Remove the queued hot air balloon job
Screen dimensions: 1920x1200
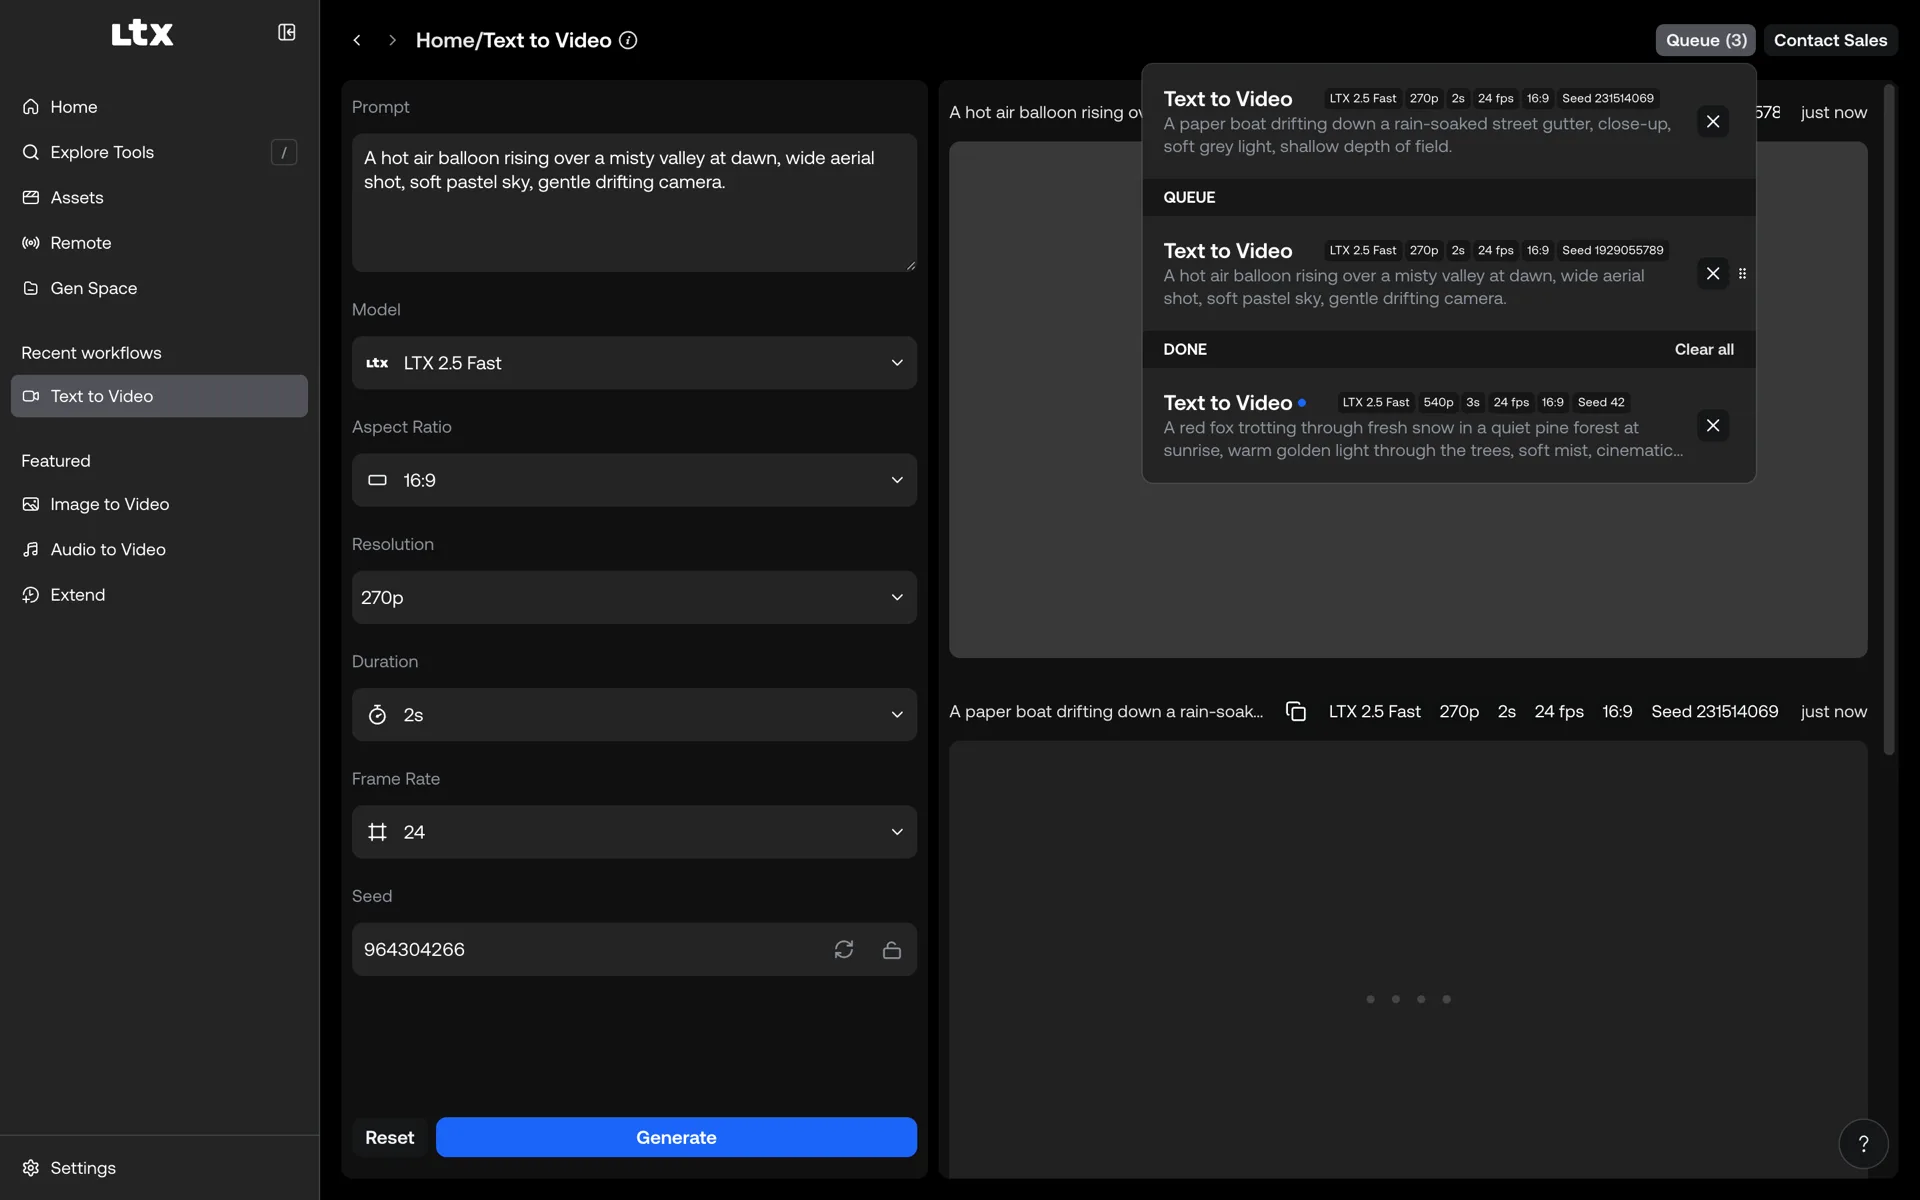coord(1713,273)
